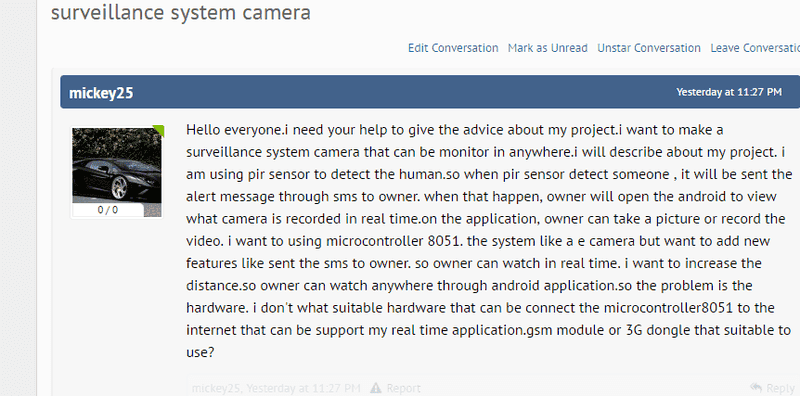Click Edit Conversation link
Screen dimensions: 800x396
[x=453, y=48]
